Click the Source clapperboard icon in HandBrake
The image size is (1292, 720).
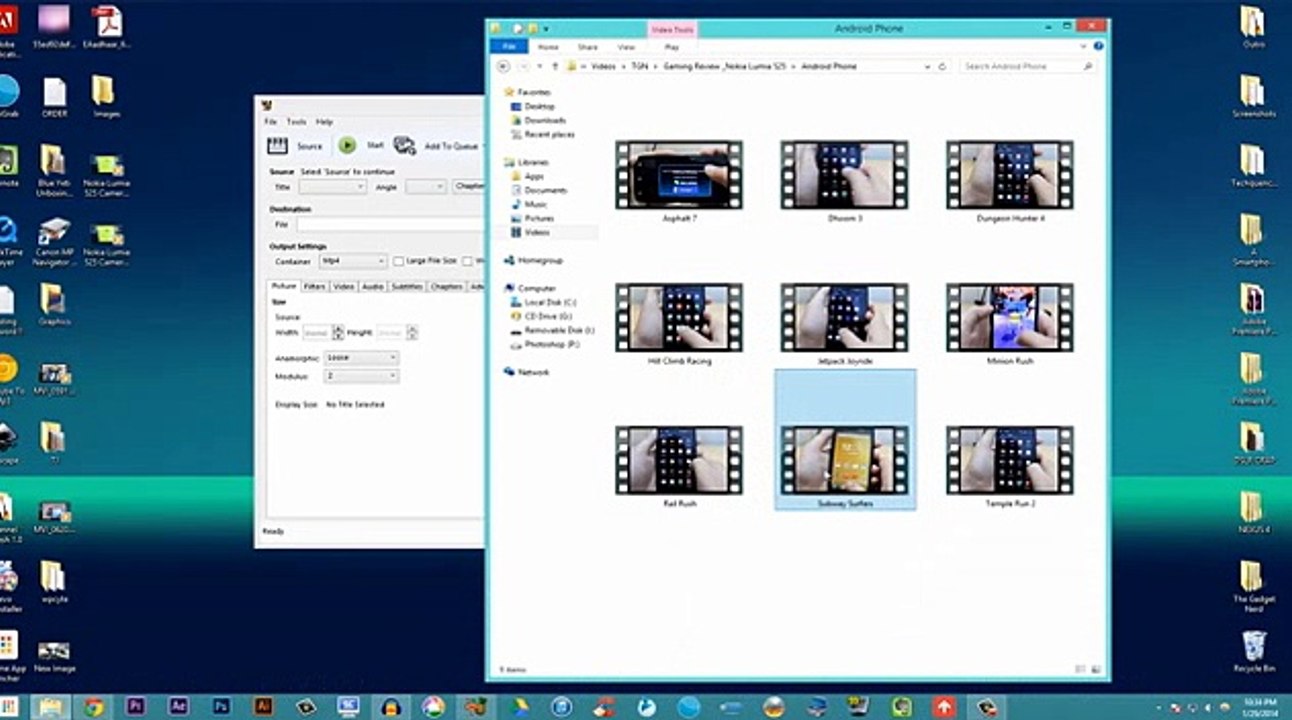[277, 146]
